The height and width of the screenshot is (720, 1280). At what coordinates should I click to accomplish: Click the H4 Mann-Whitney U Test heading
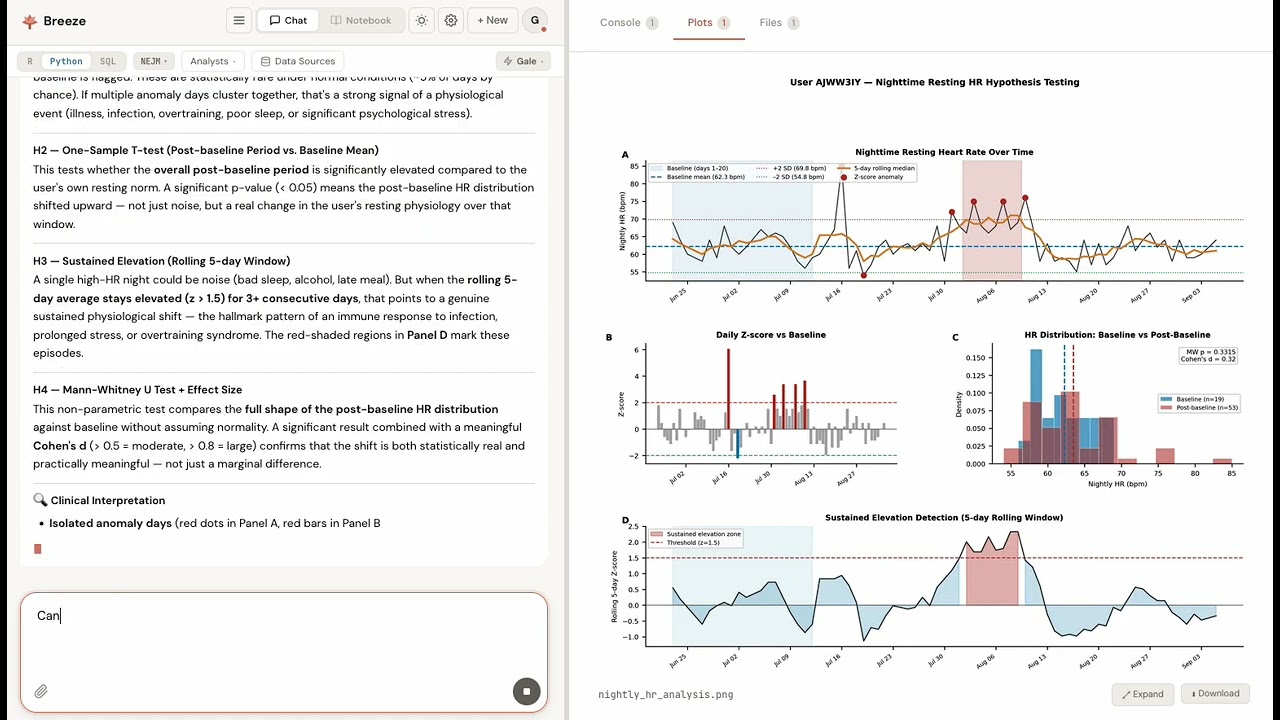pos(138,390)
